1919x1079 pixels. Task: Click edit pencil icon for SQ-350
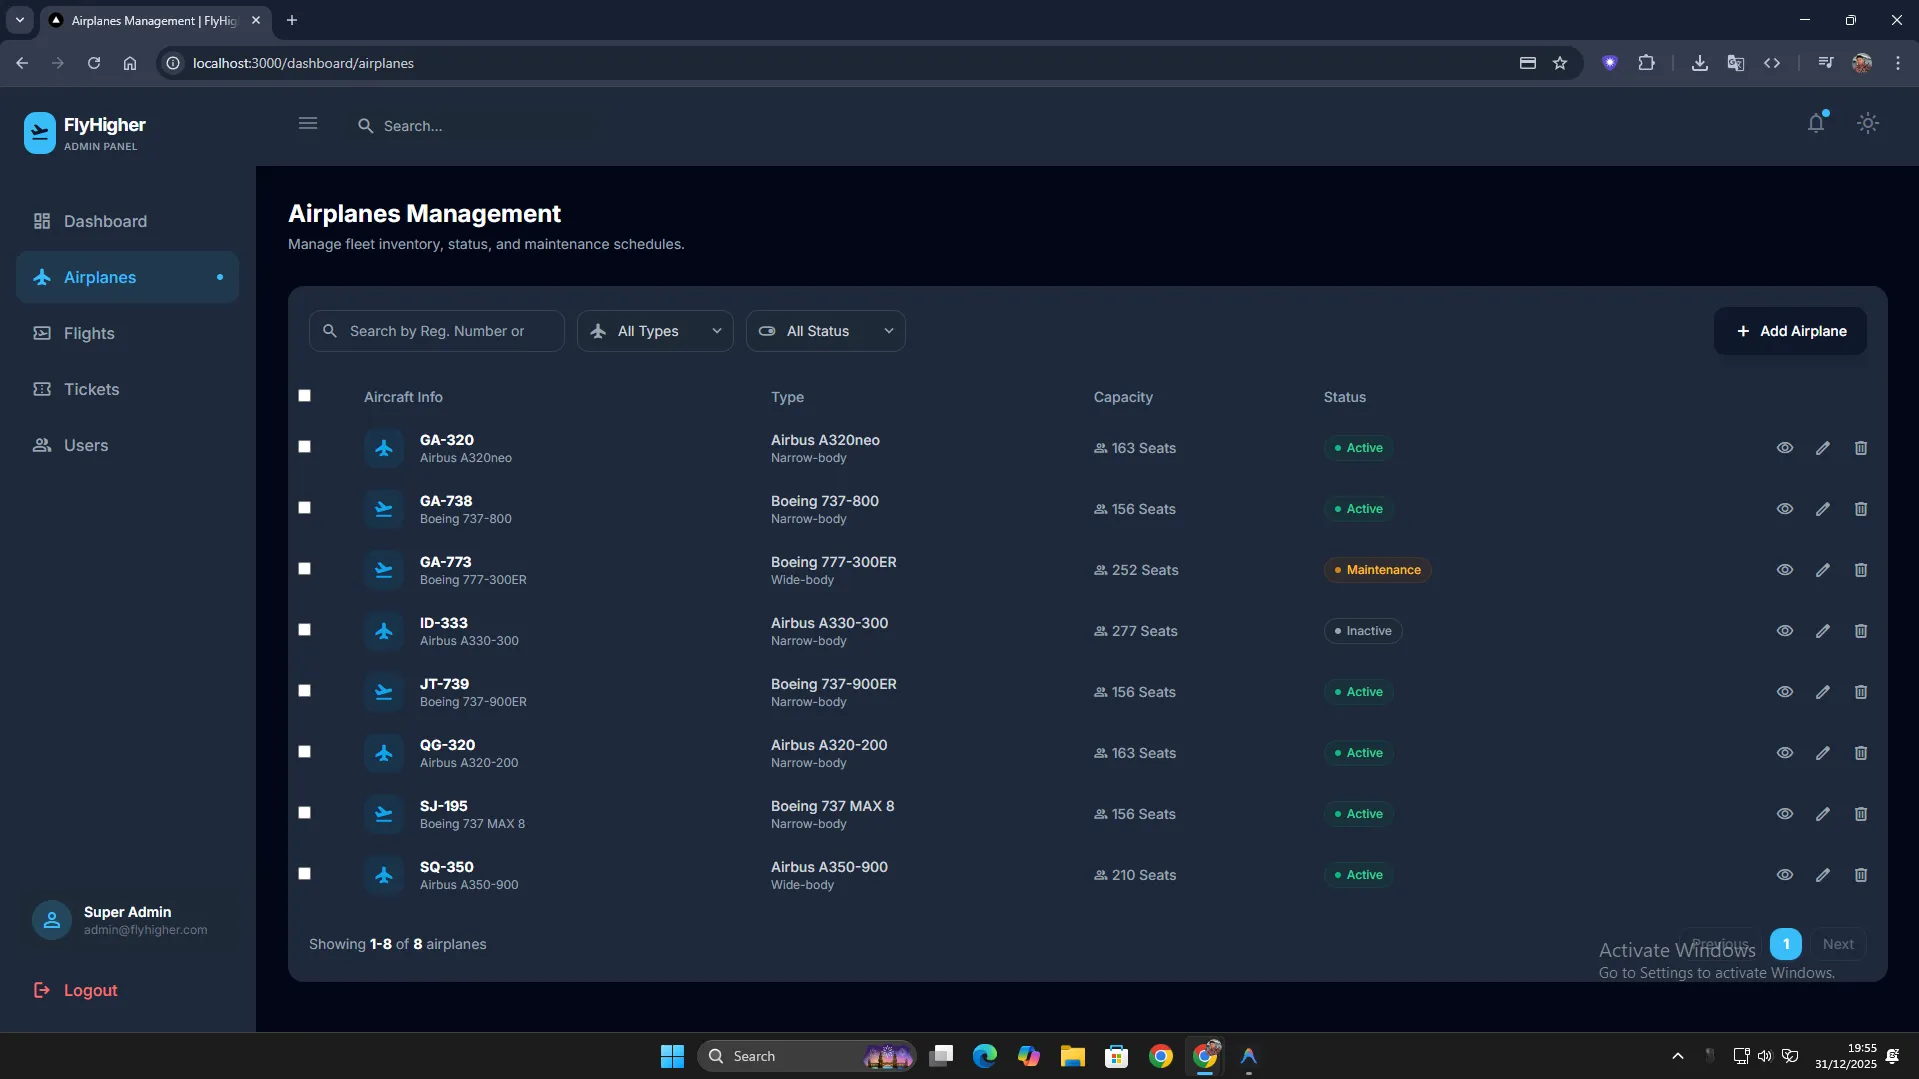pyautogui.click(x=1822, y=875)
